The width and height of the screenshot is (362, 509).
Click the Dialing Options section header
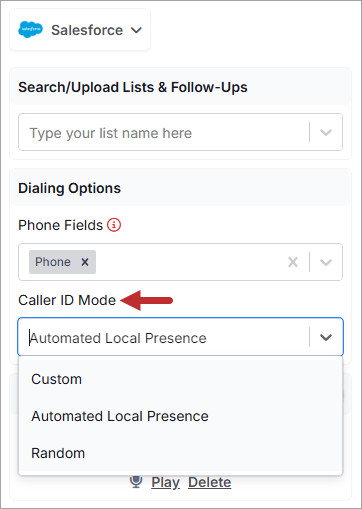[x=70, y=188]
